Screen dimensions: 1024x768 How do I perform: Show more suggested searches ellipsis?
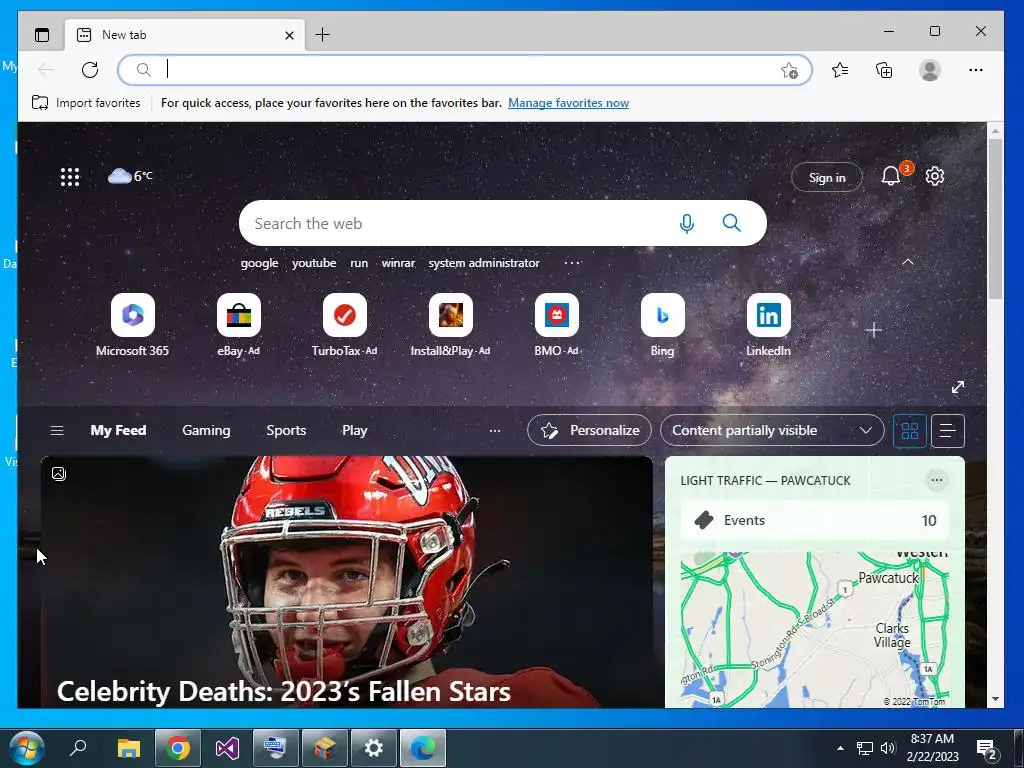(x=572, y=263)
